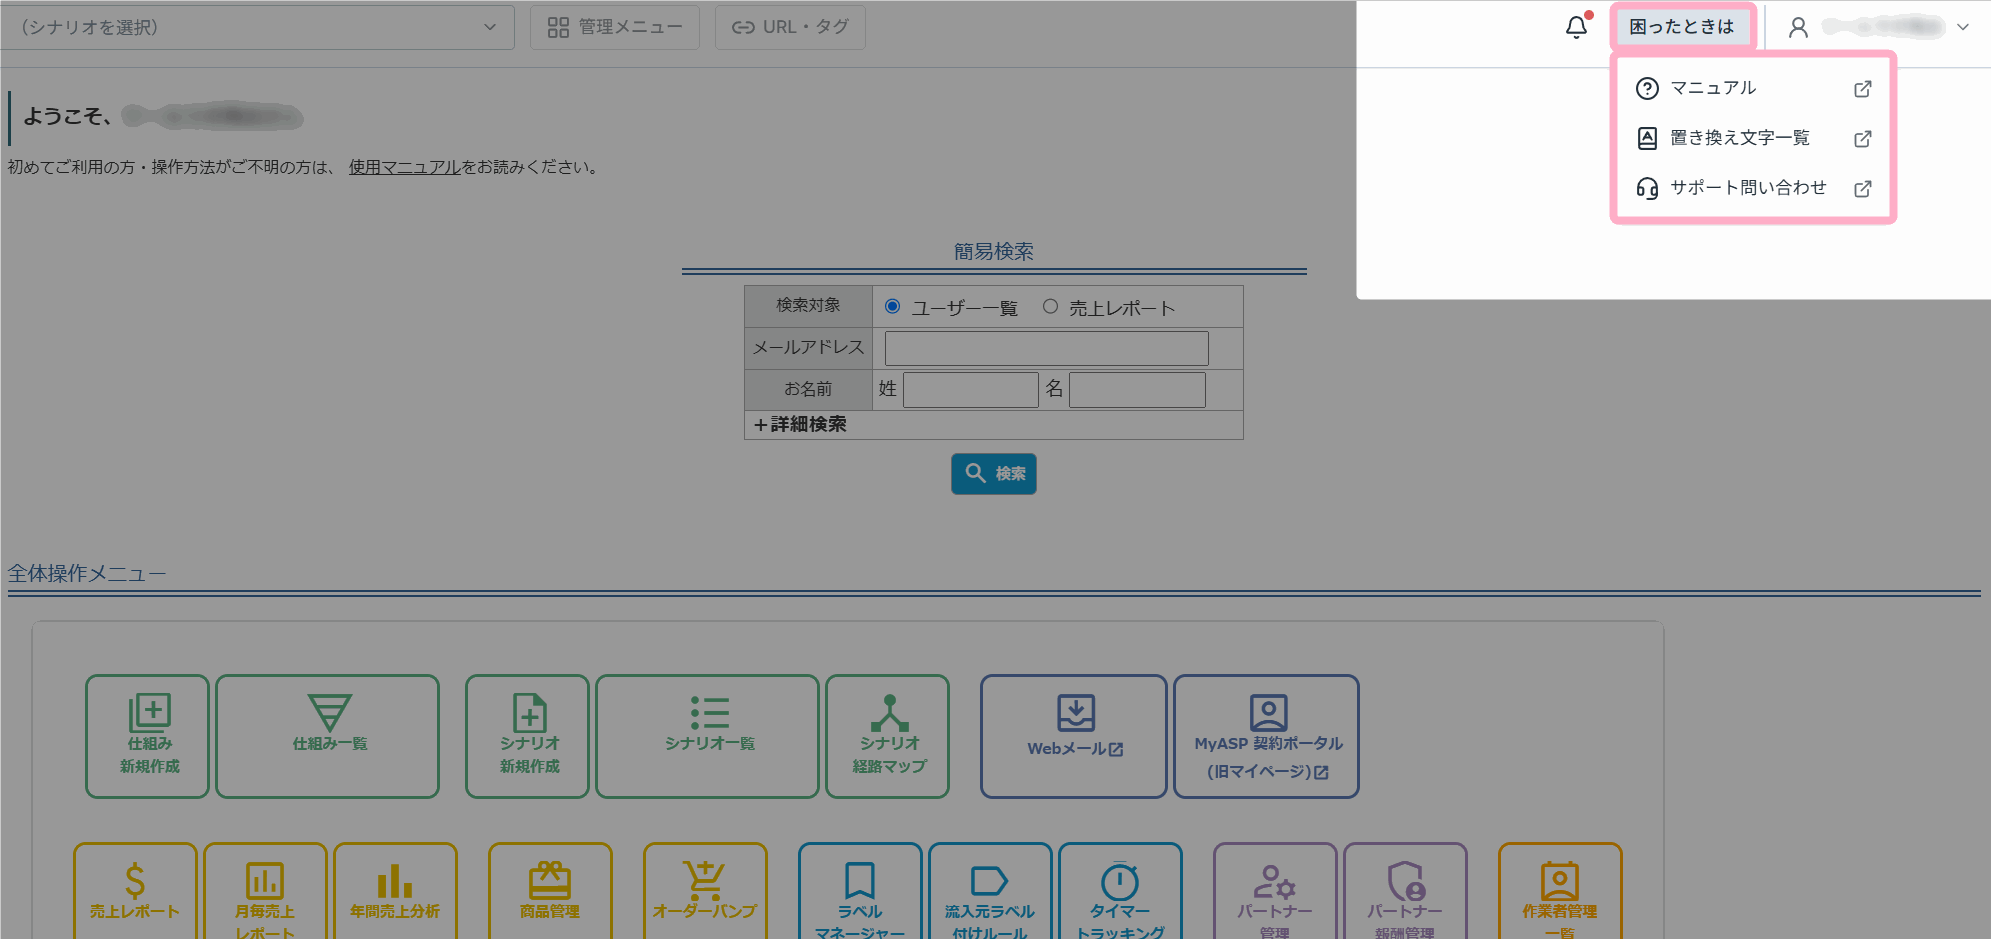Open MyASP 契約ポータル tile
The height and width of the screenshot is (939, 1991).
tap(1266, 736)
